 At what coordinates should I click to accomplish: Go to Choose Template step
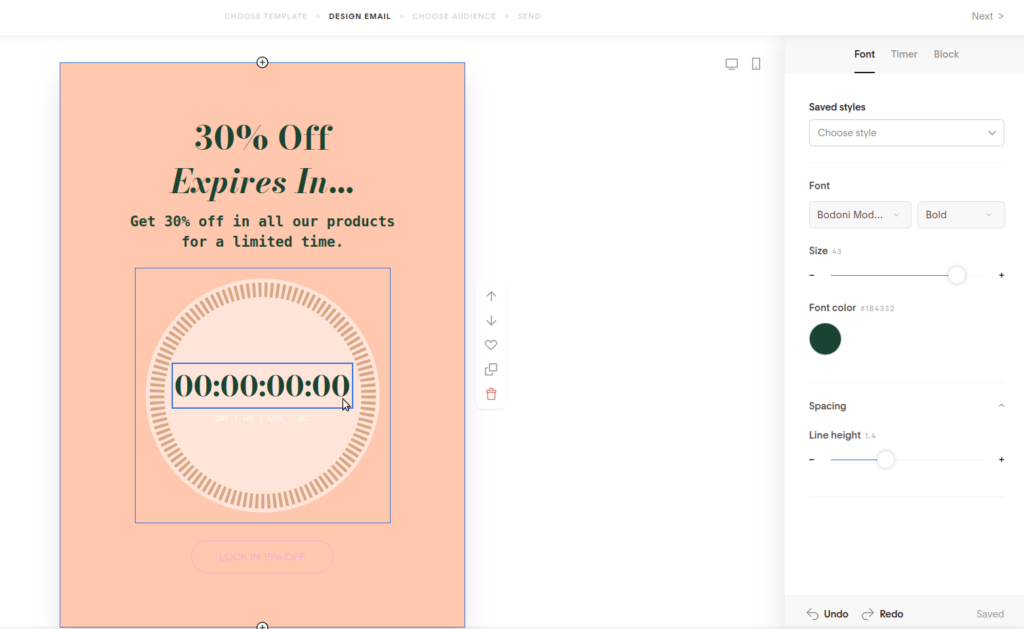[265, 16]
